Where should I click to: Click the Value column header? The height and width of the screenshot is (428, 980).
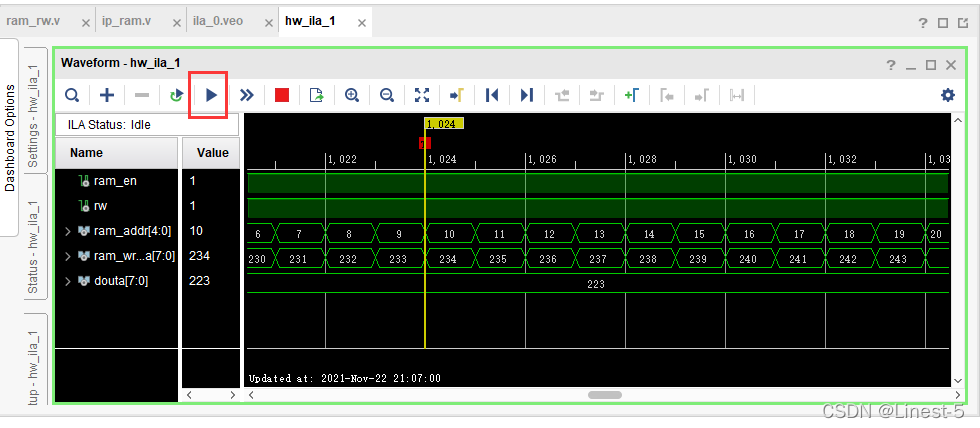[x=211, y=153]
